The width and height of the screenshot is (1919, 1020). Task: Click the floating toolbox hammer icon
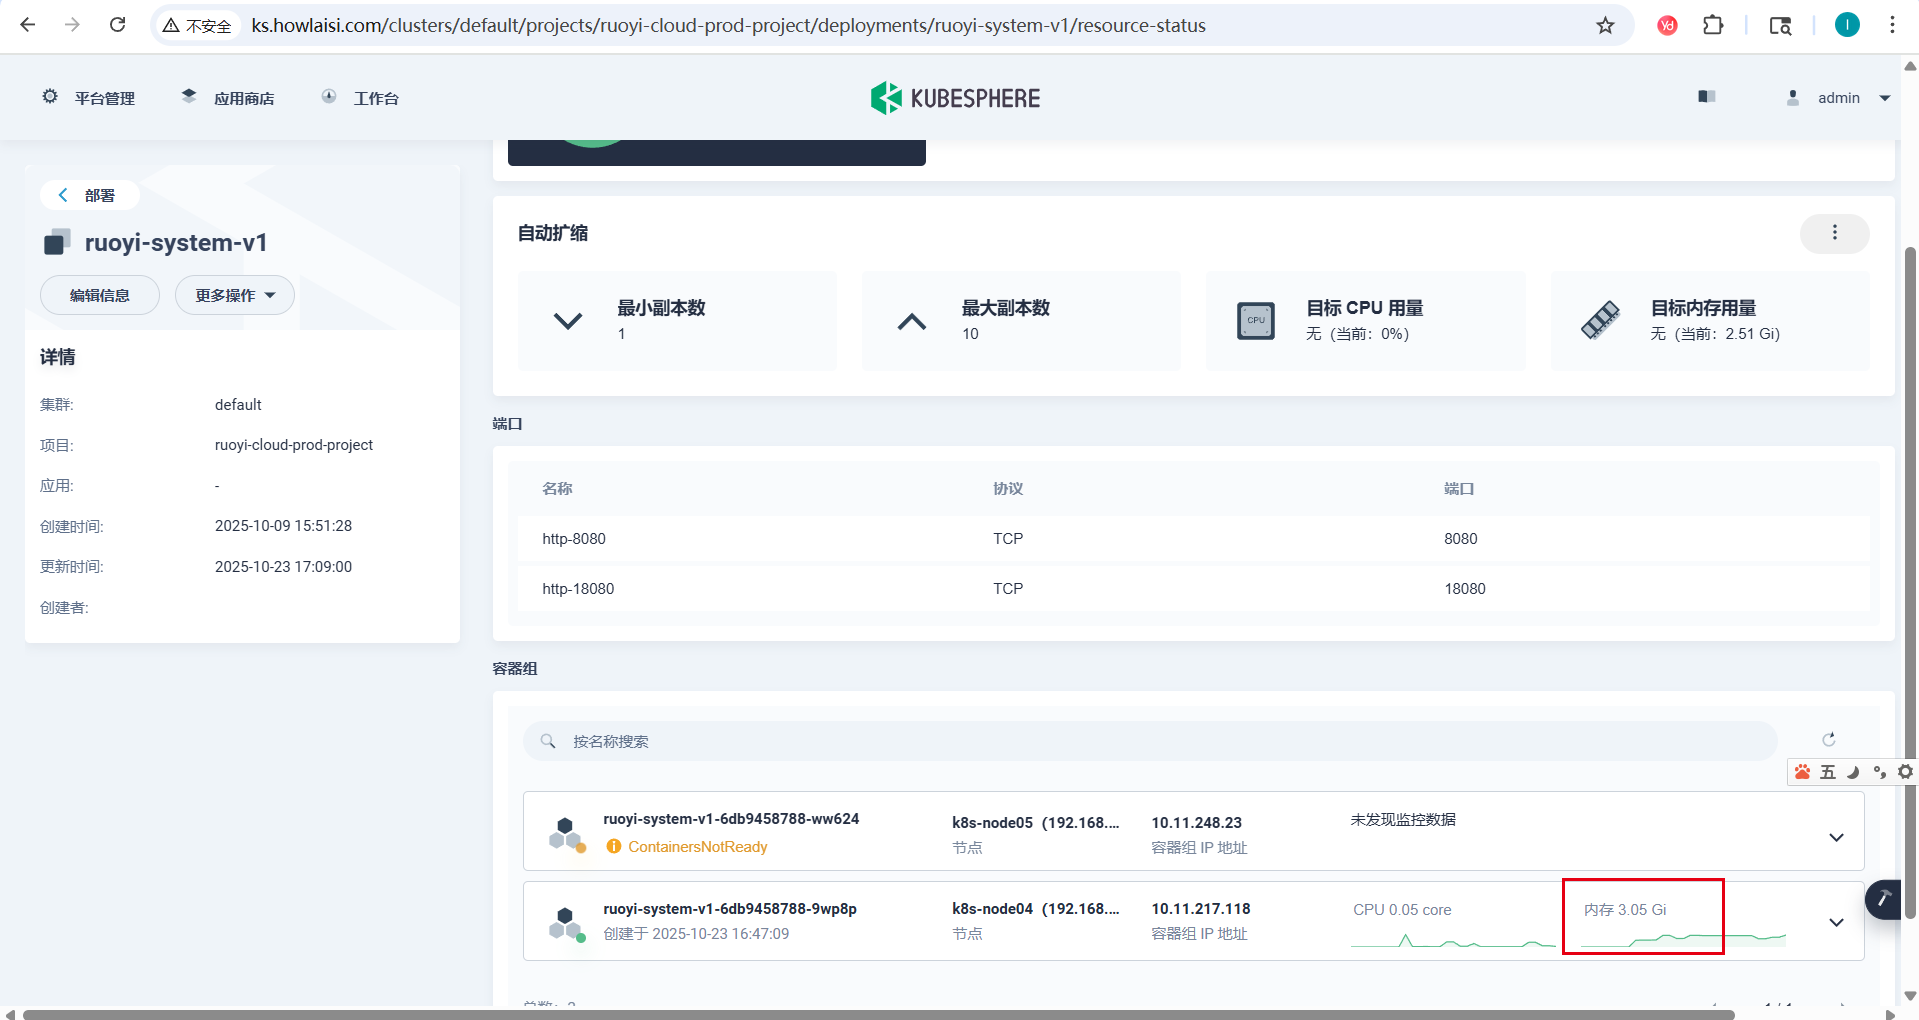1884,899
